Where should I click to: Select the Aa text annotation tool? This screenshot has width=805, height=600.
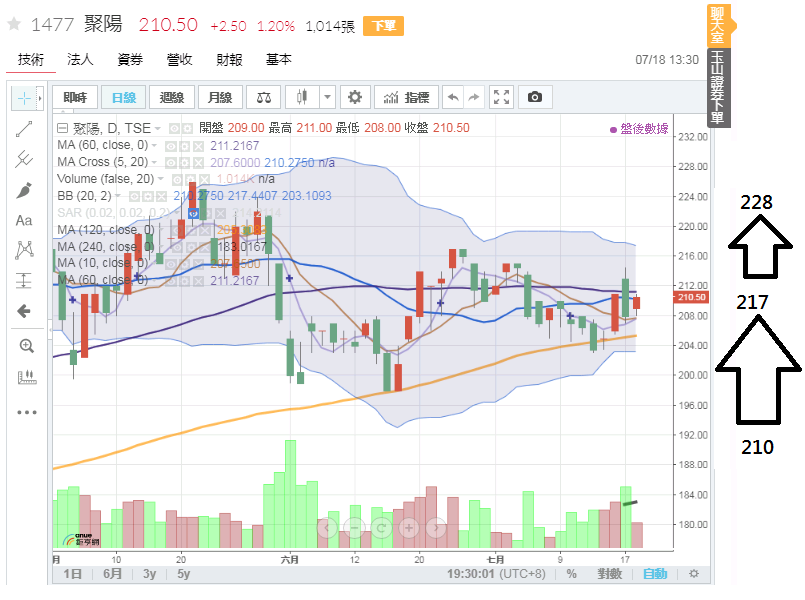[x=24, y=221]
